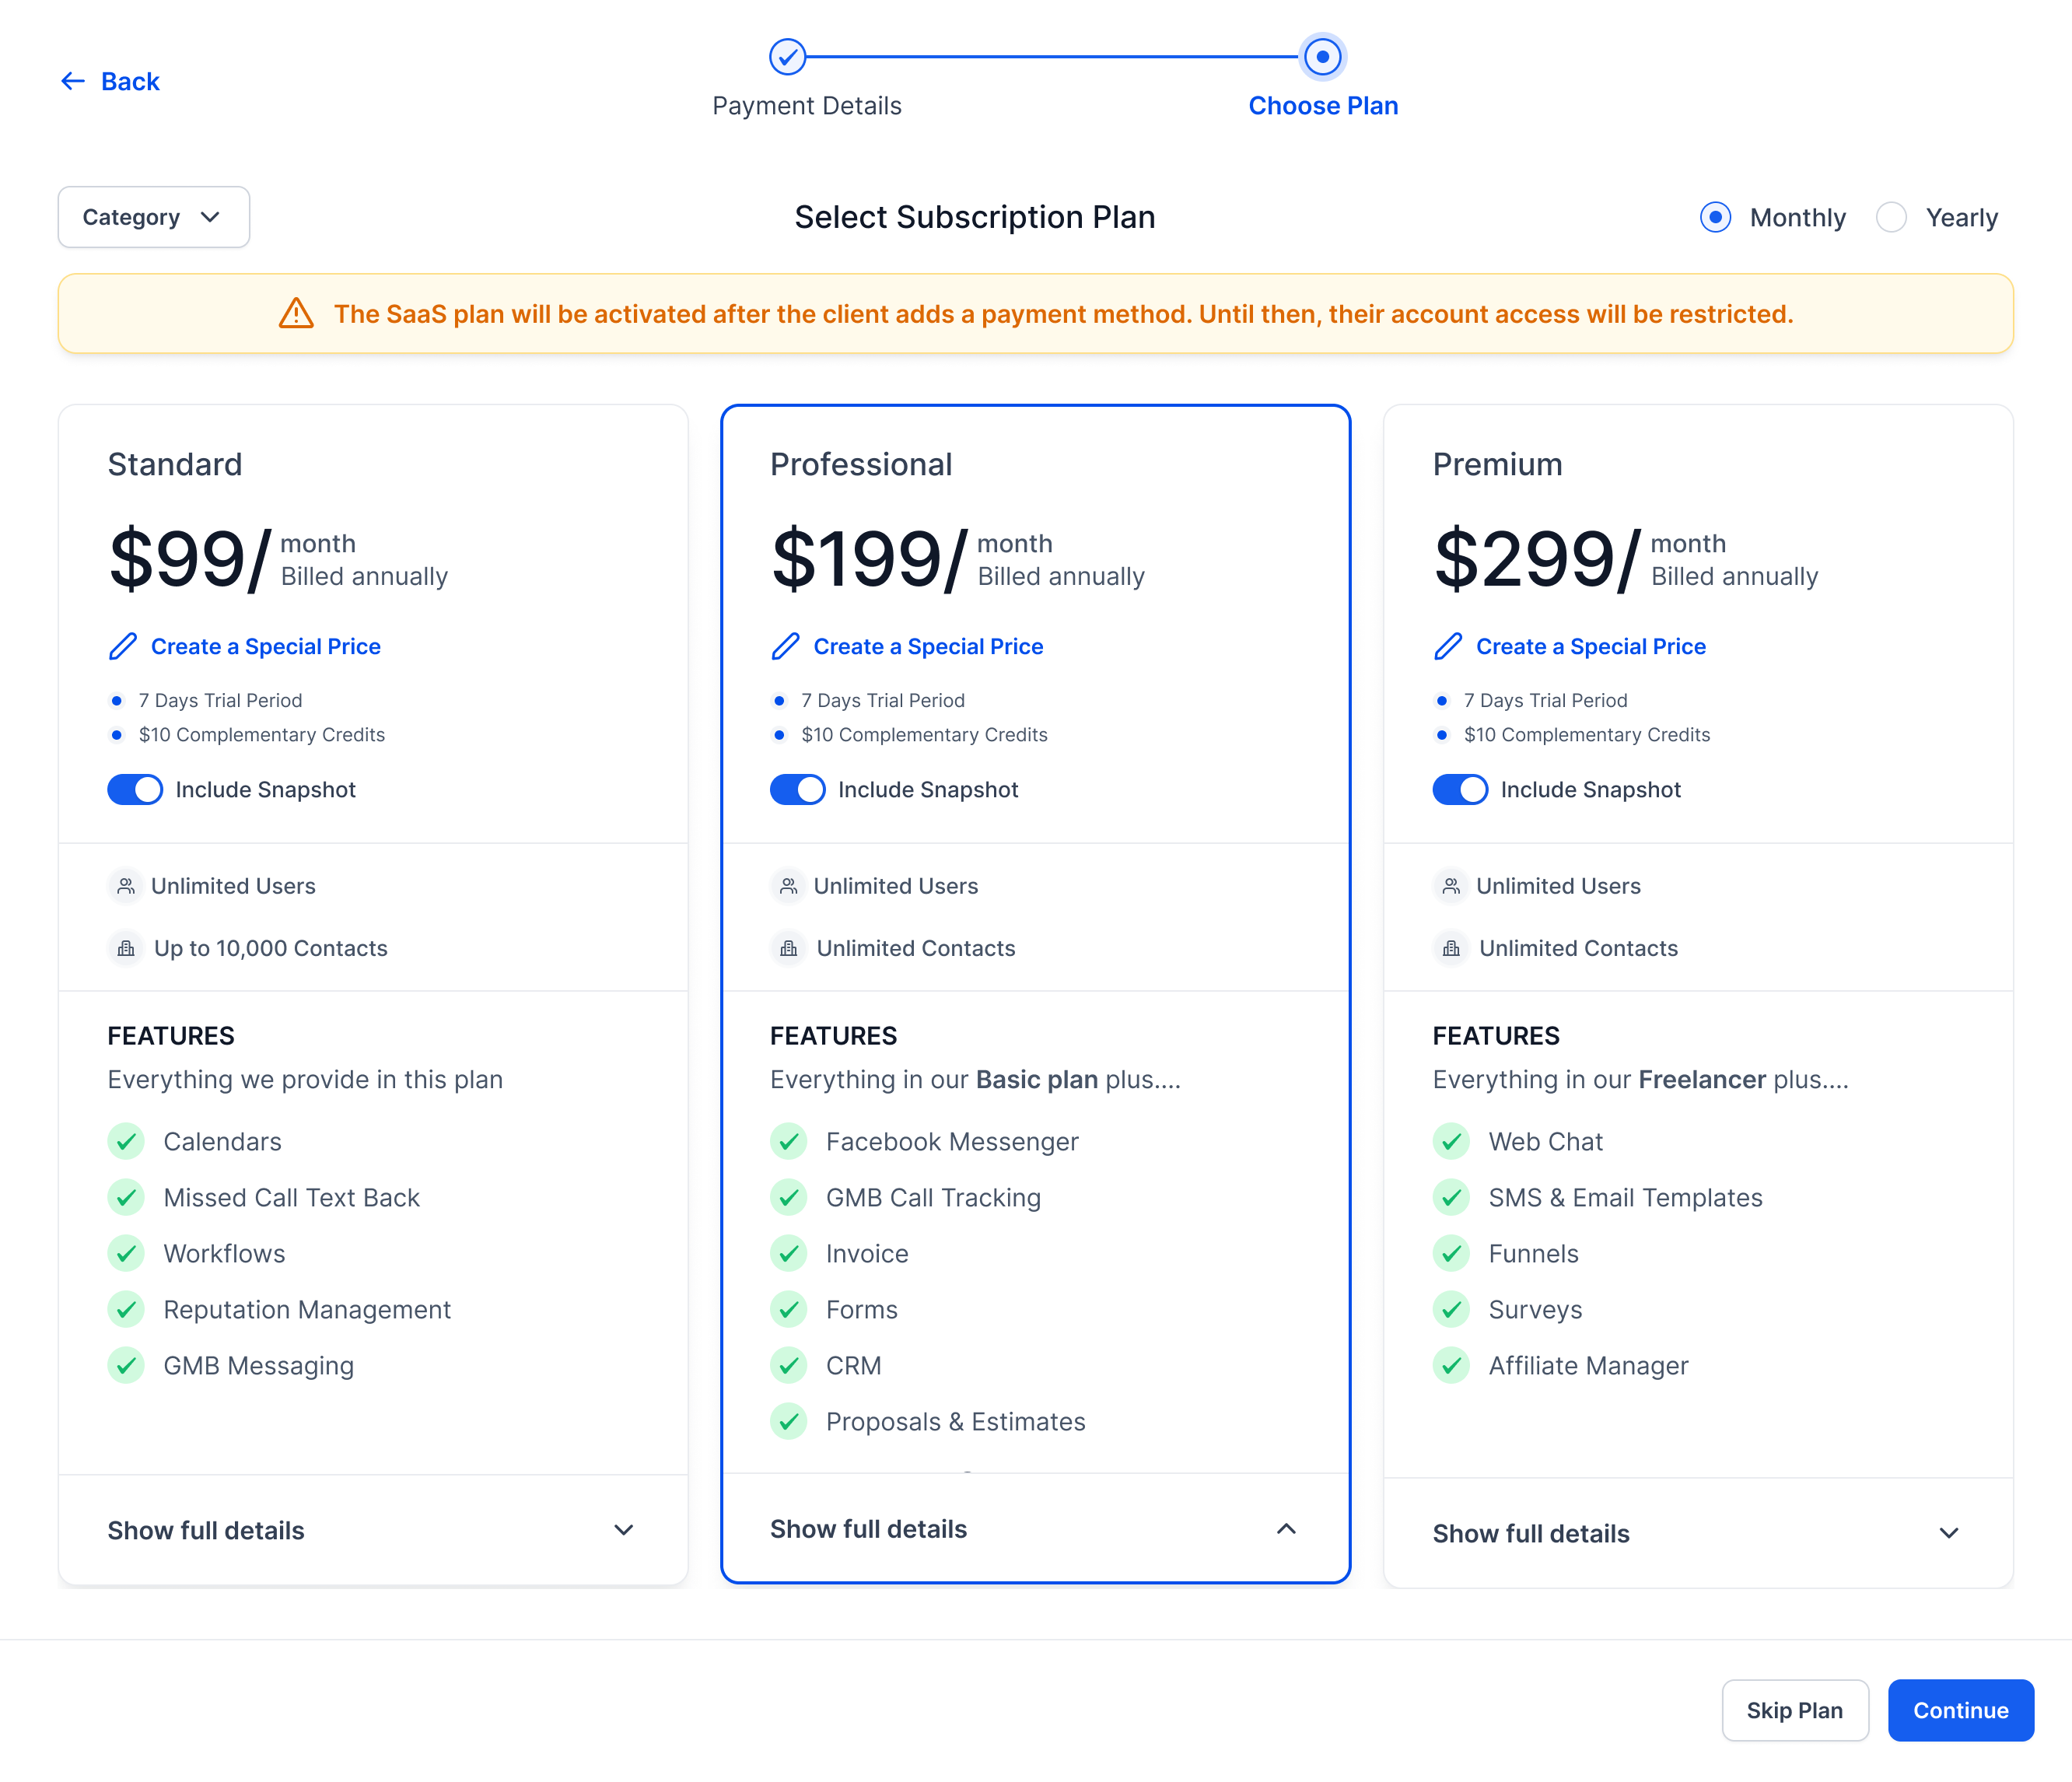This screenshot has height=1782, width=2072.
Task: Click the Unlimited Contacts building icon in Premium
Action: point(1451,948)
